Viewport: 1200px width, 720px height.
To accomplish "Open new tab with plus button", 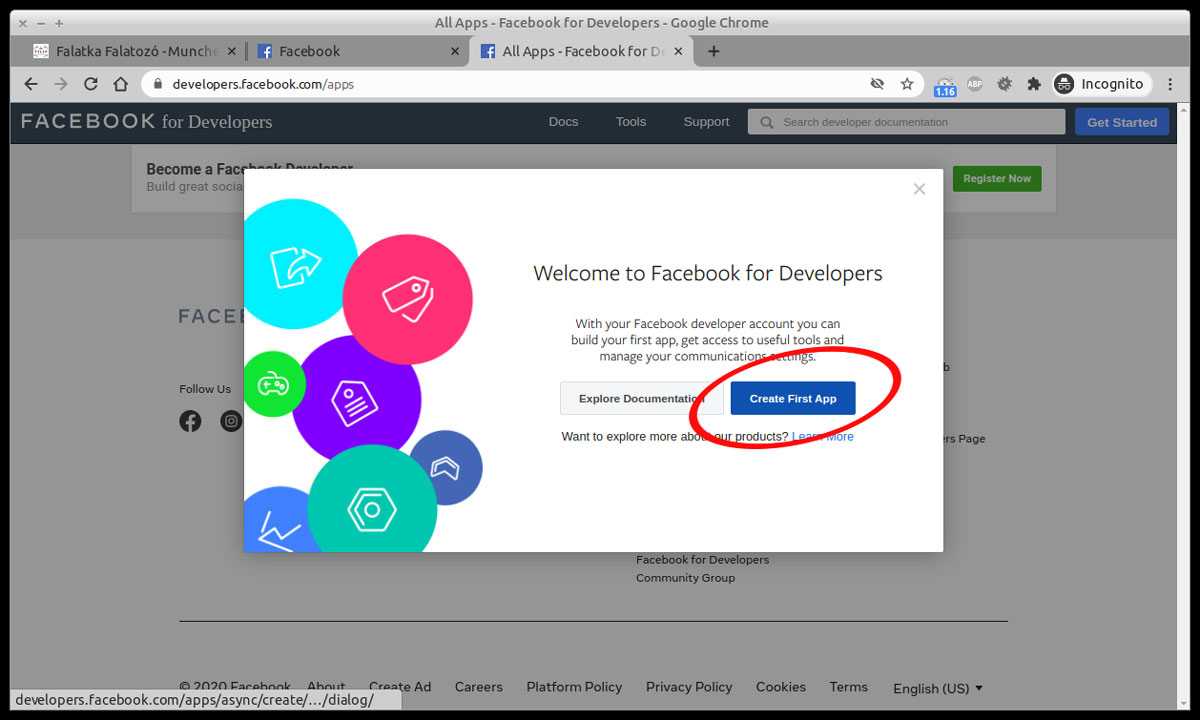I will click(x=713, y=51).
